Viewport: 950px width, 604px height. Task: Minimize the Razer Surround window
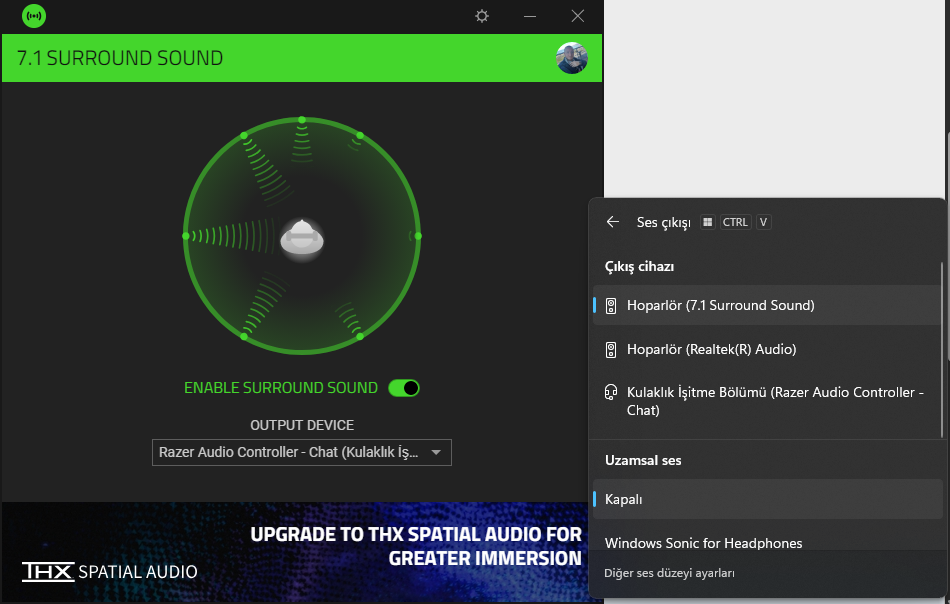click(x=530, y=16)
